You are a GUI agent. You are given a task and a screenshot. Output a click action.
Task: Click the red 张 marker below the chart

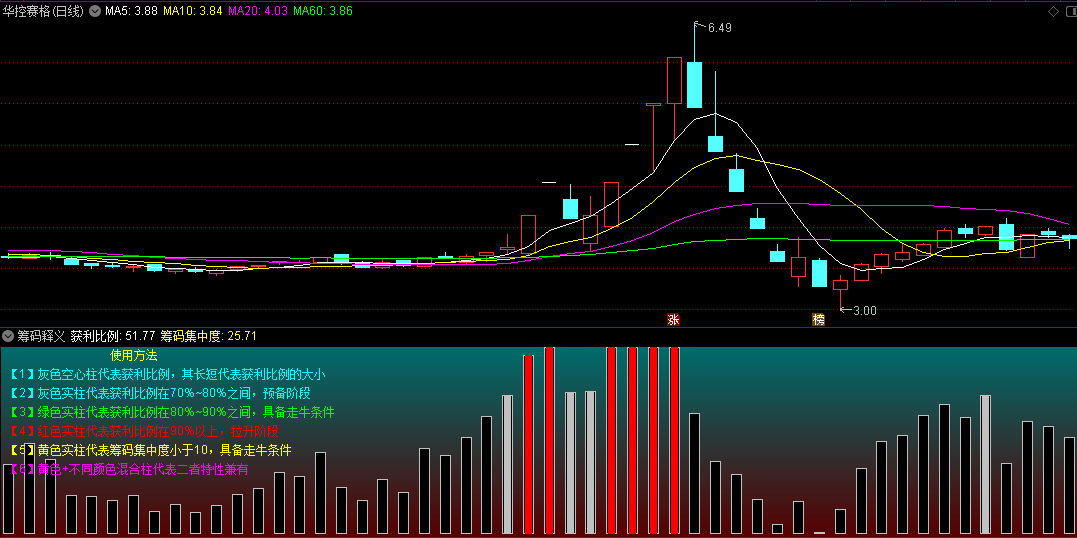coord(674,320)
